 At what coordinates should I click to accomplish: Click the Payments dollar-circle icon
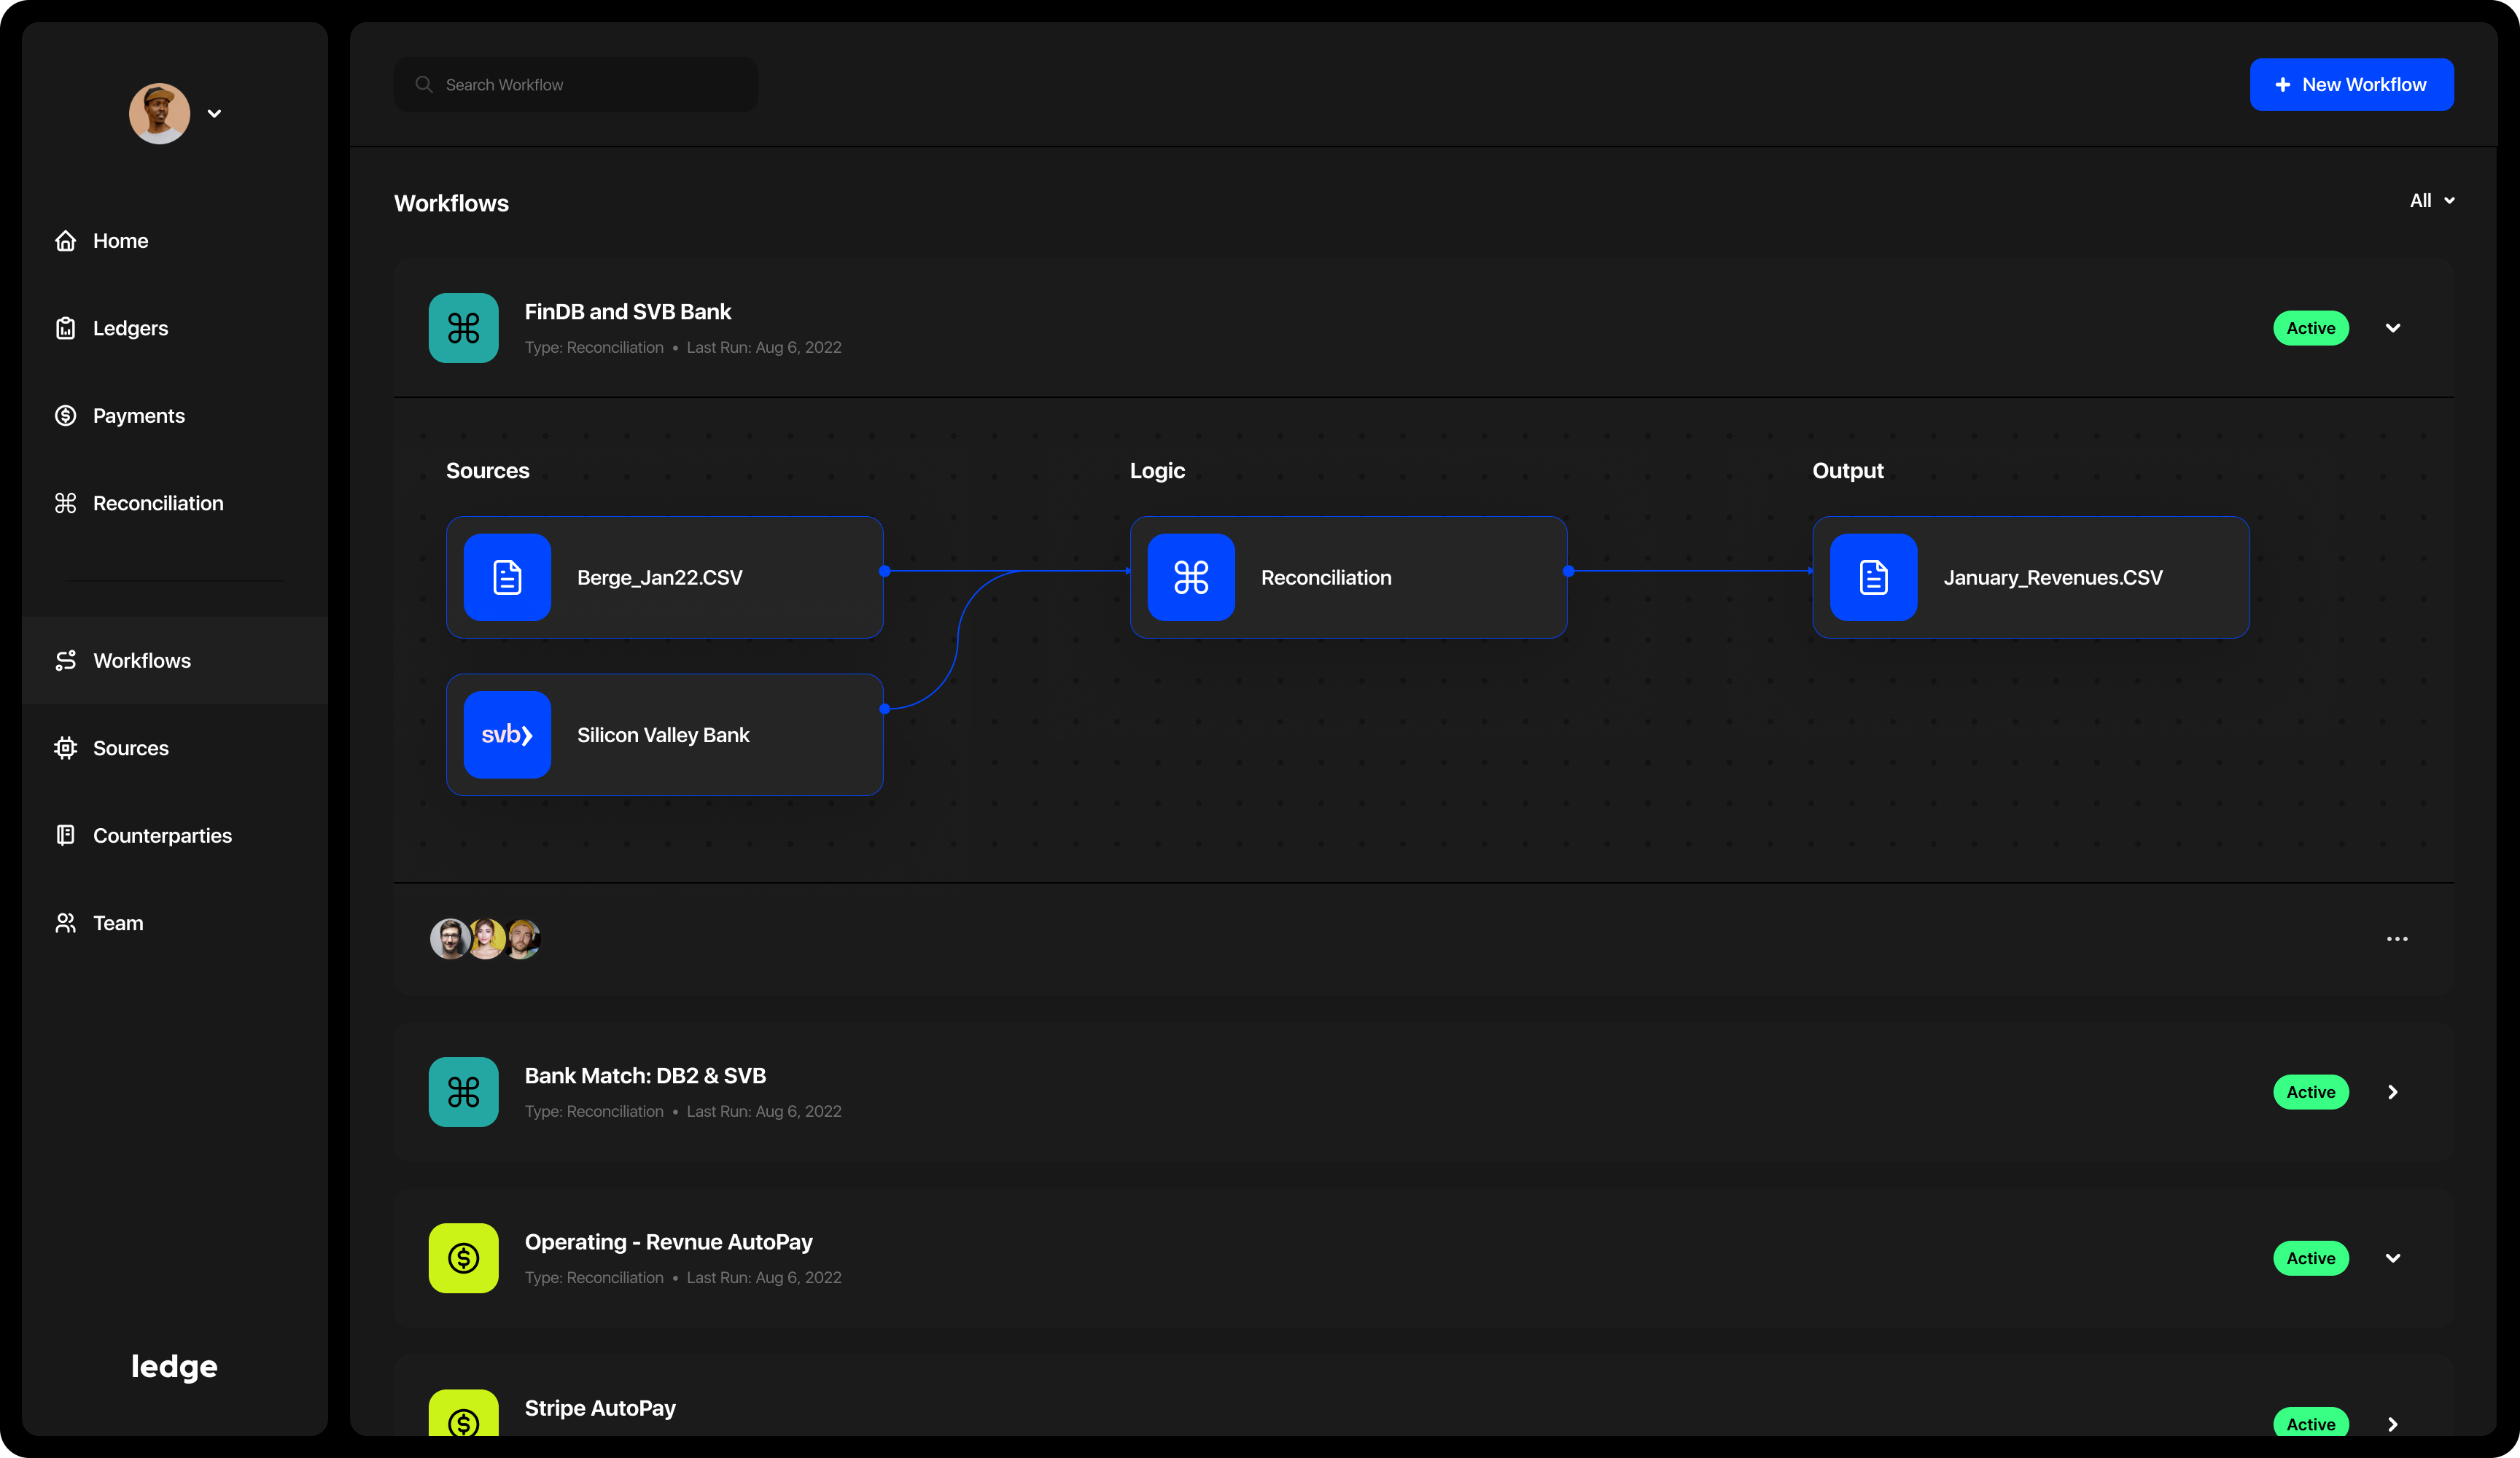[66, 416]
